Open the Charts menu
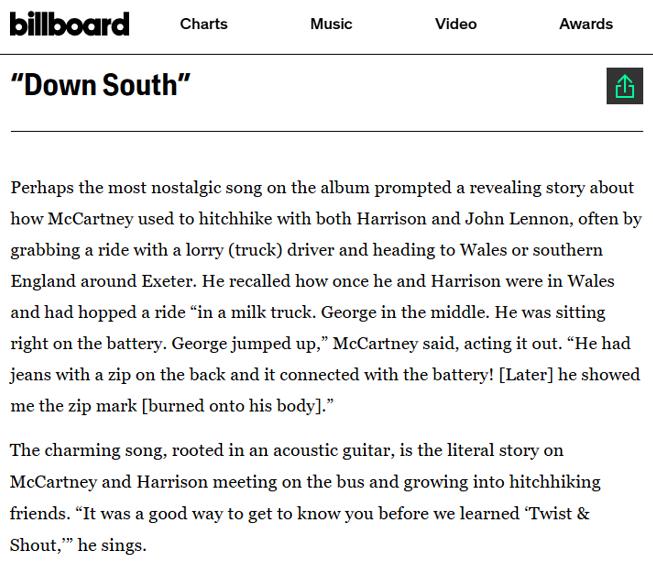Viewport: 653px width, 576px height. pos(204,24)
